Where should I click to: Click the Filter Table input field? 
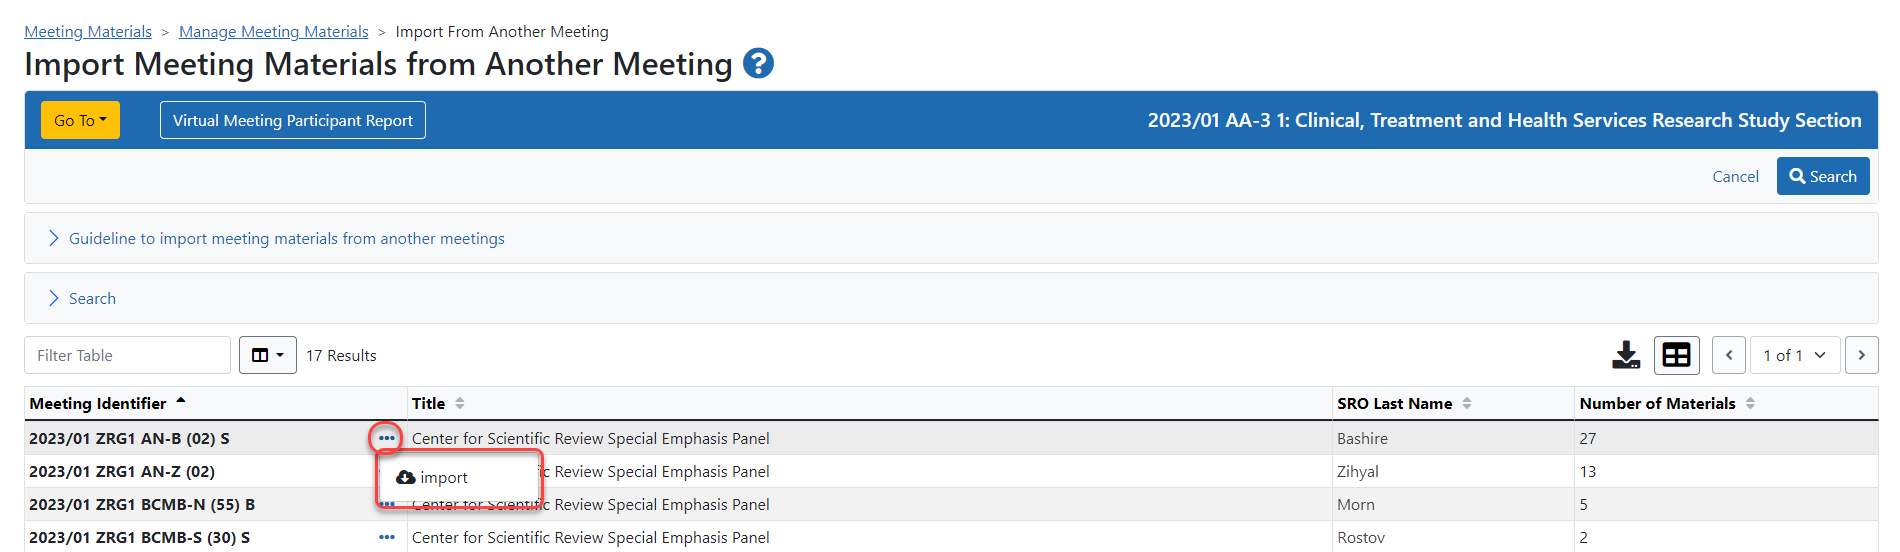pos(127,355)
